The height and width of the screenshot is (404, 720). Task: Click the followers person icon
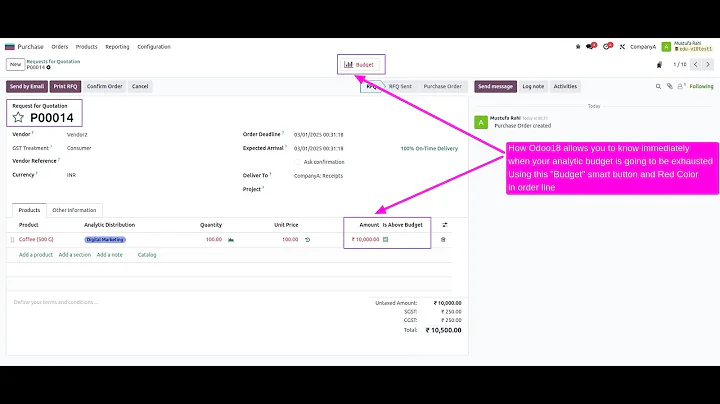681,86
